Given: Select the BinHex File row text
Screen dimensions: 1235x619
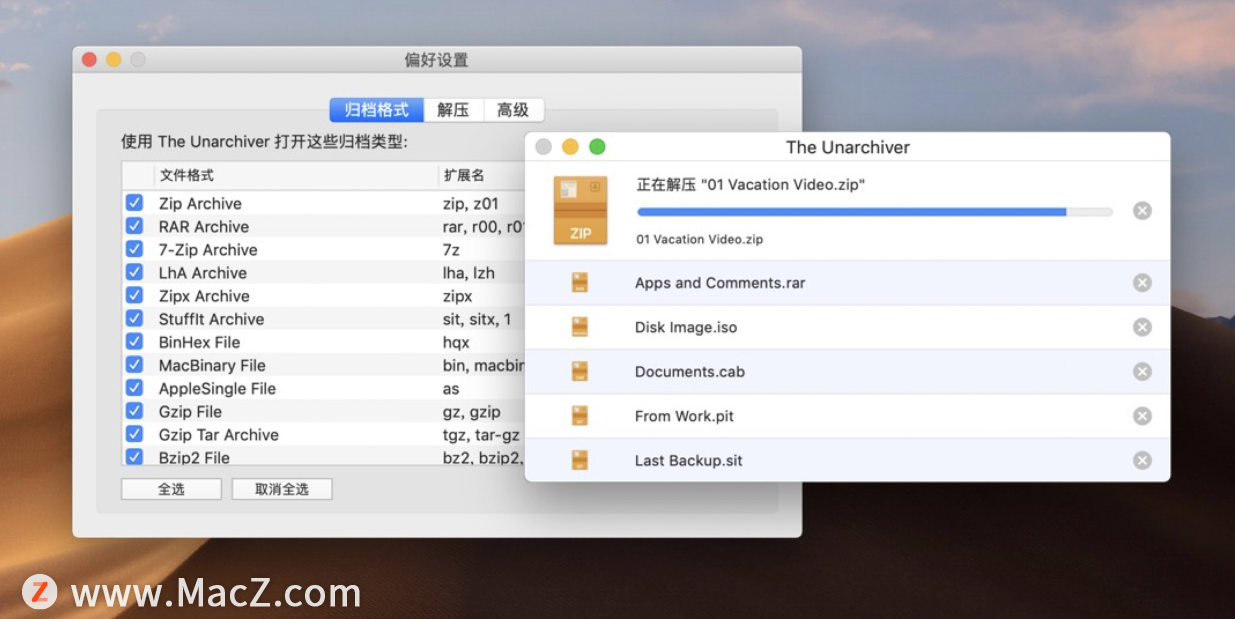Looking at the screenshot, I should tap(200, 342).
